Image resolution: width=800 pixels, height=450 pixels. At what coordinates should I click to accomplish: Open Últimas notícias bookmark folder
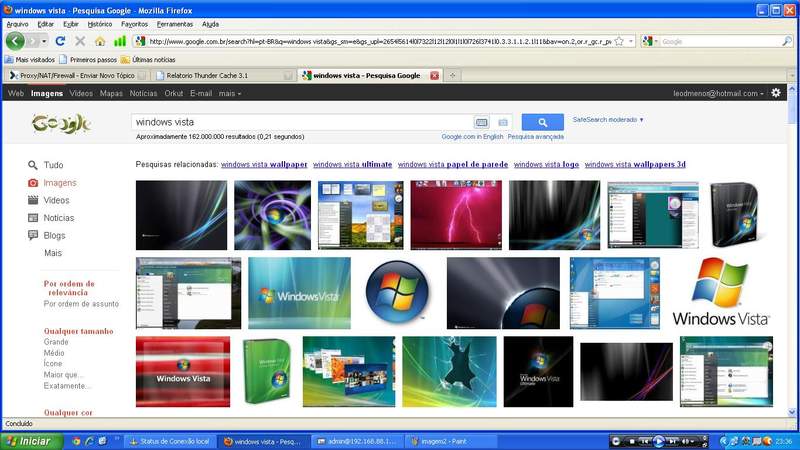148,60
